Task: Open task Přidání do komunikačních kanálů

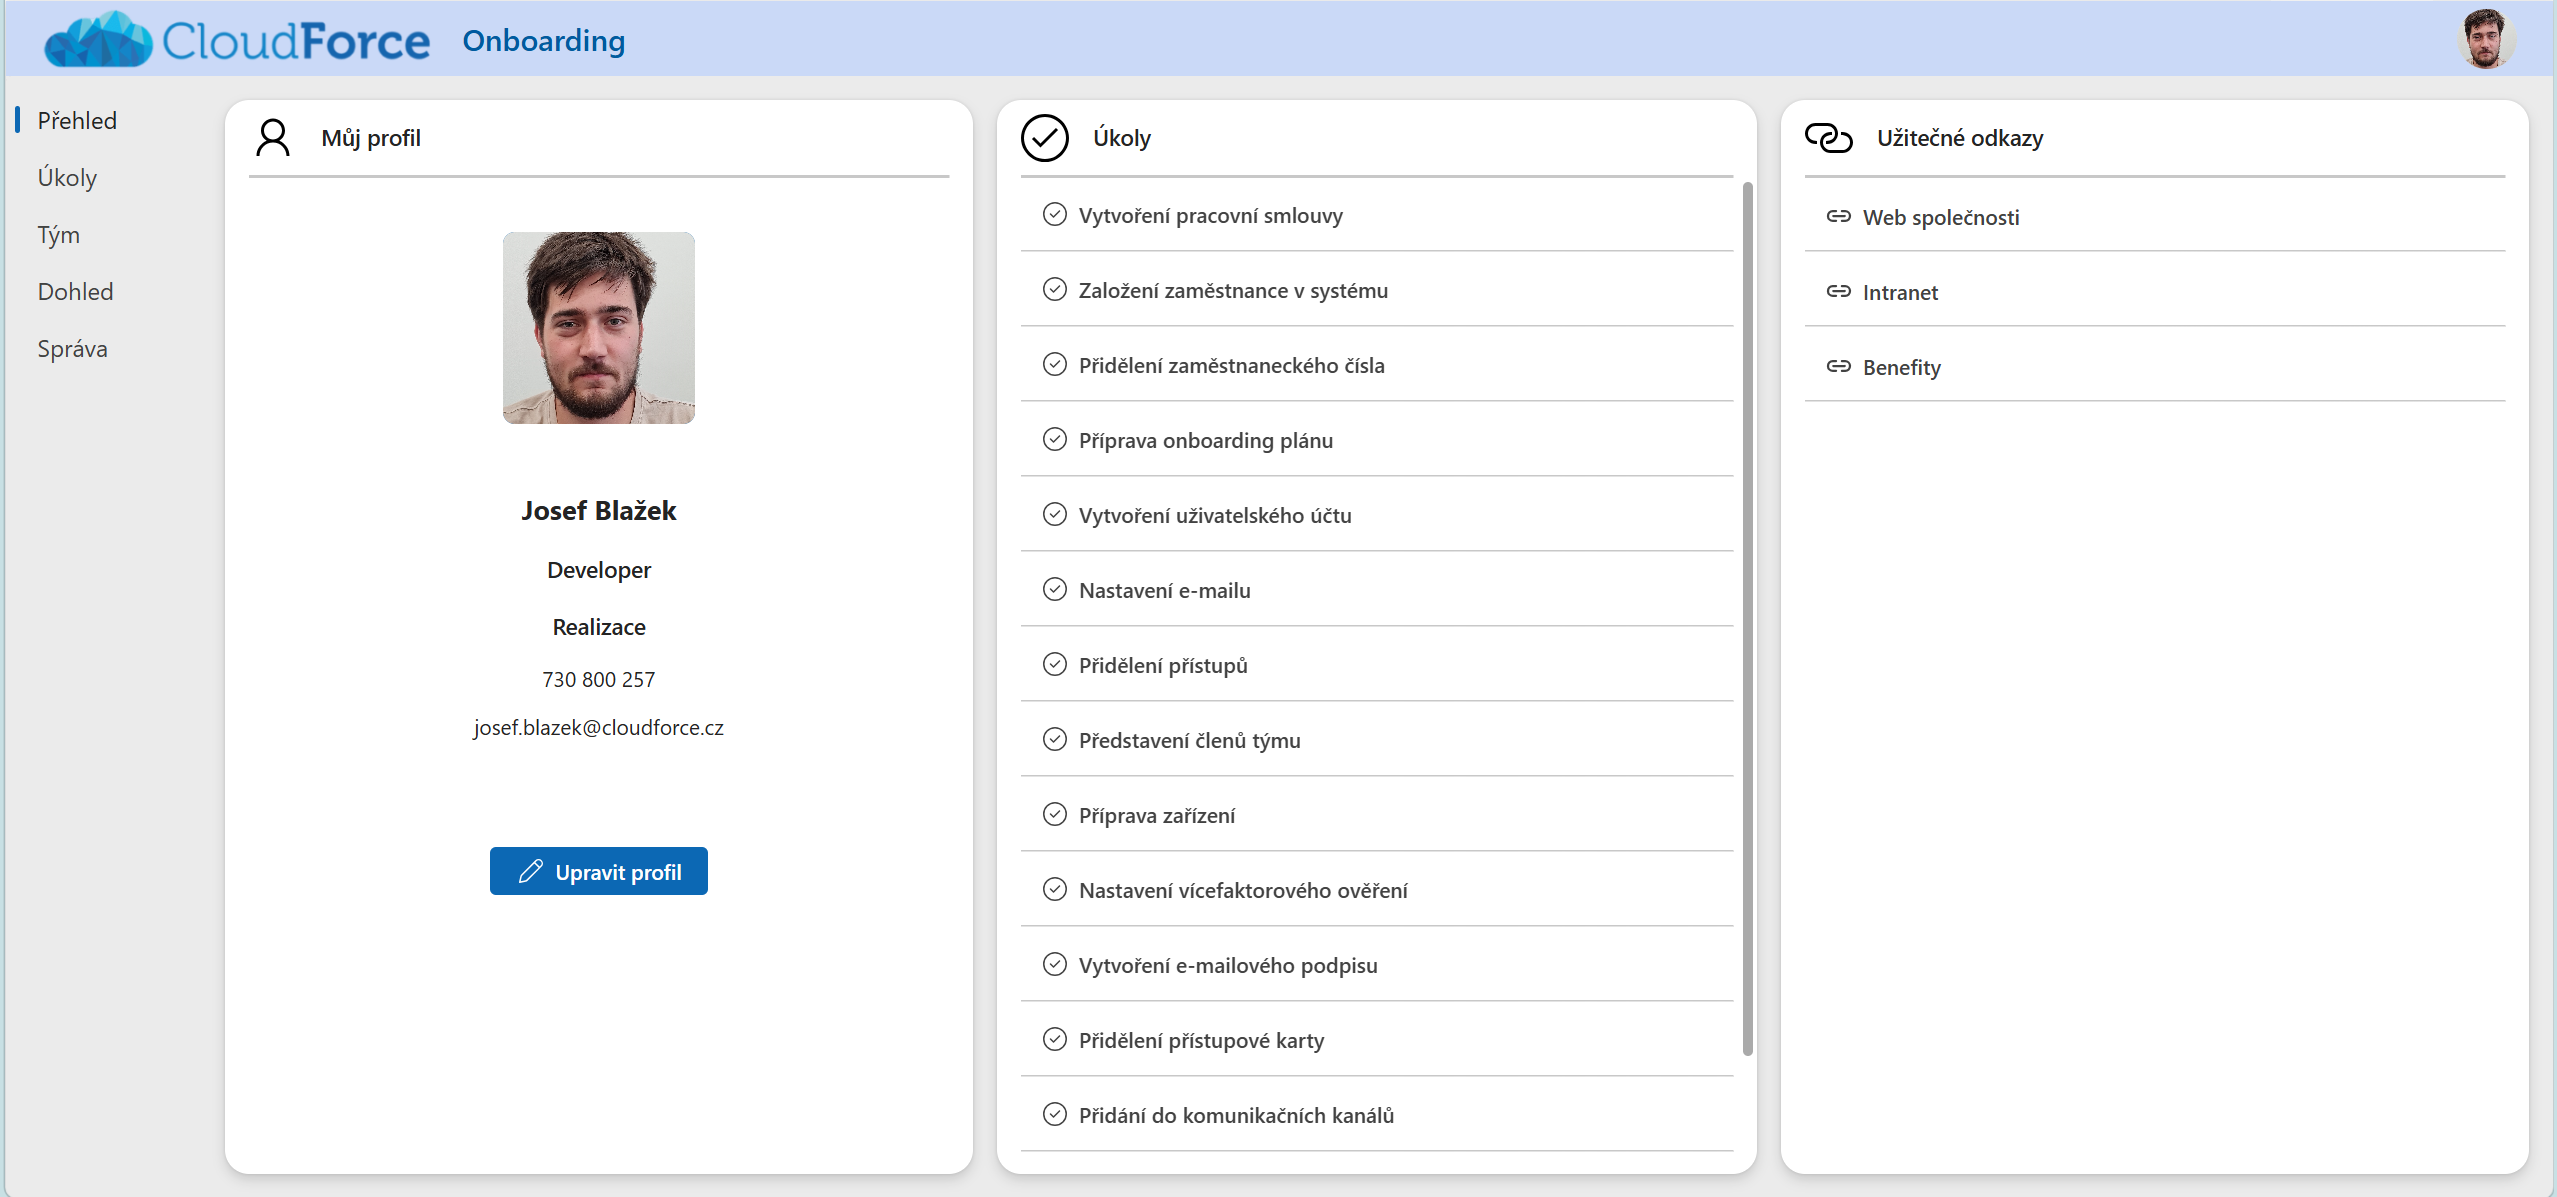Action: tap(1236, 1115)
